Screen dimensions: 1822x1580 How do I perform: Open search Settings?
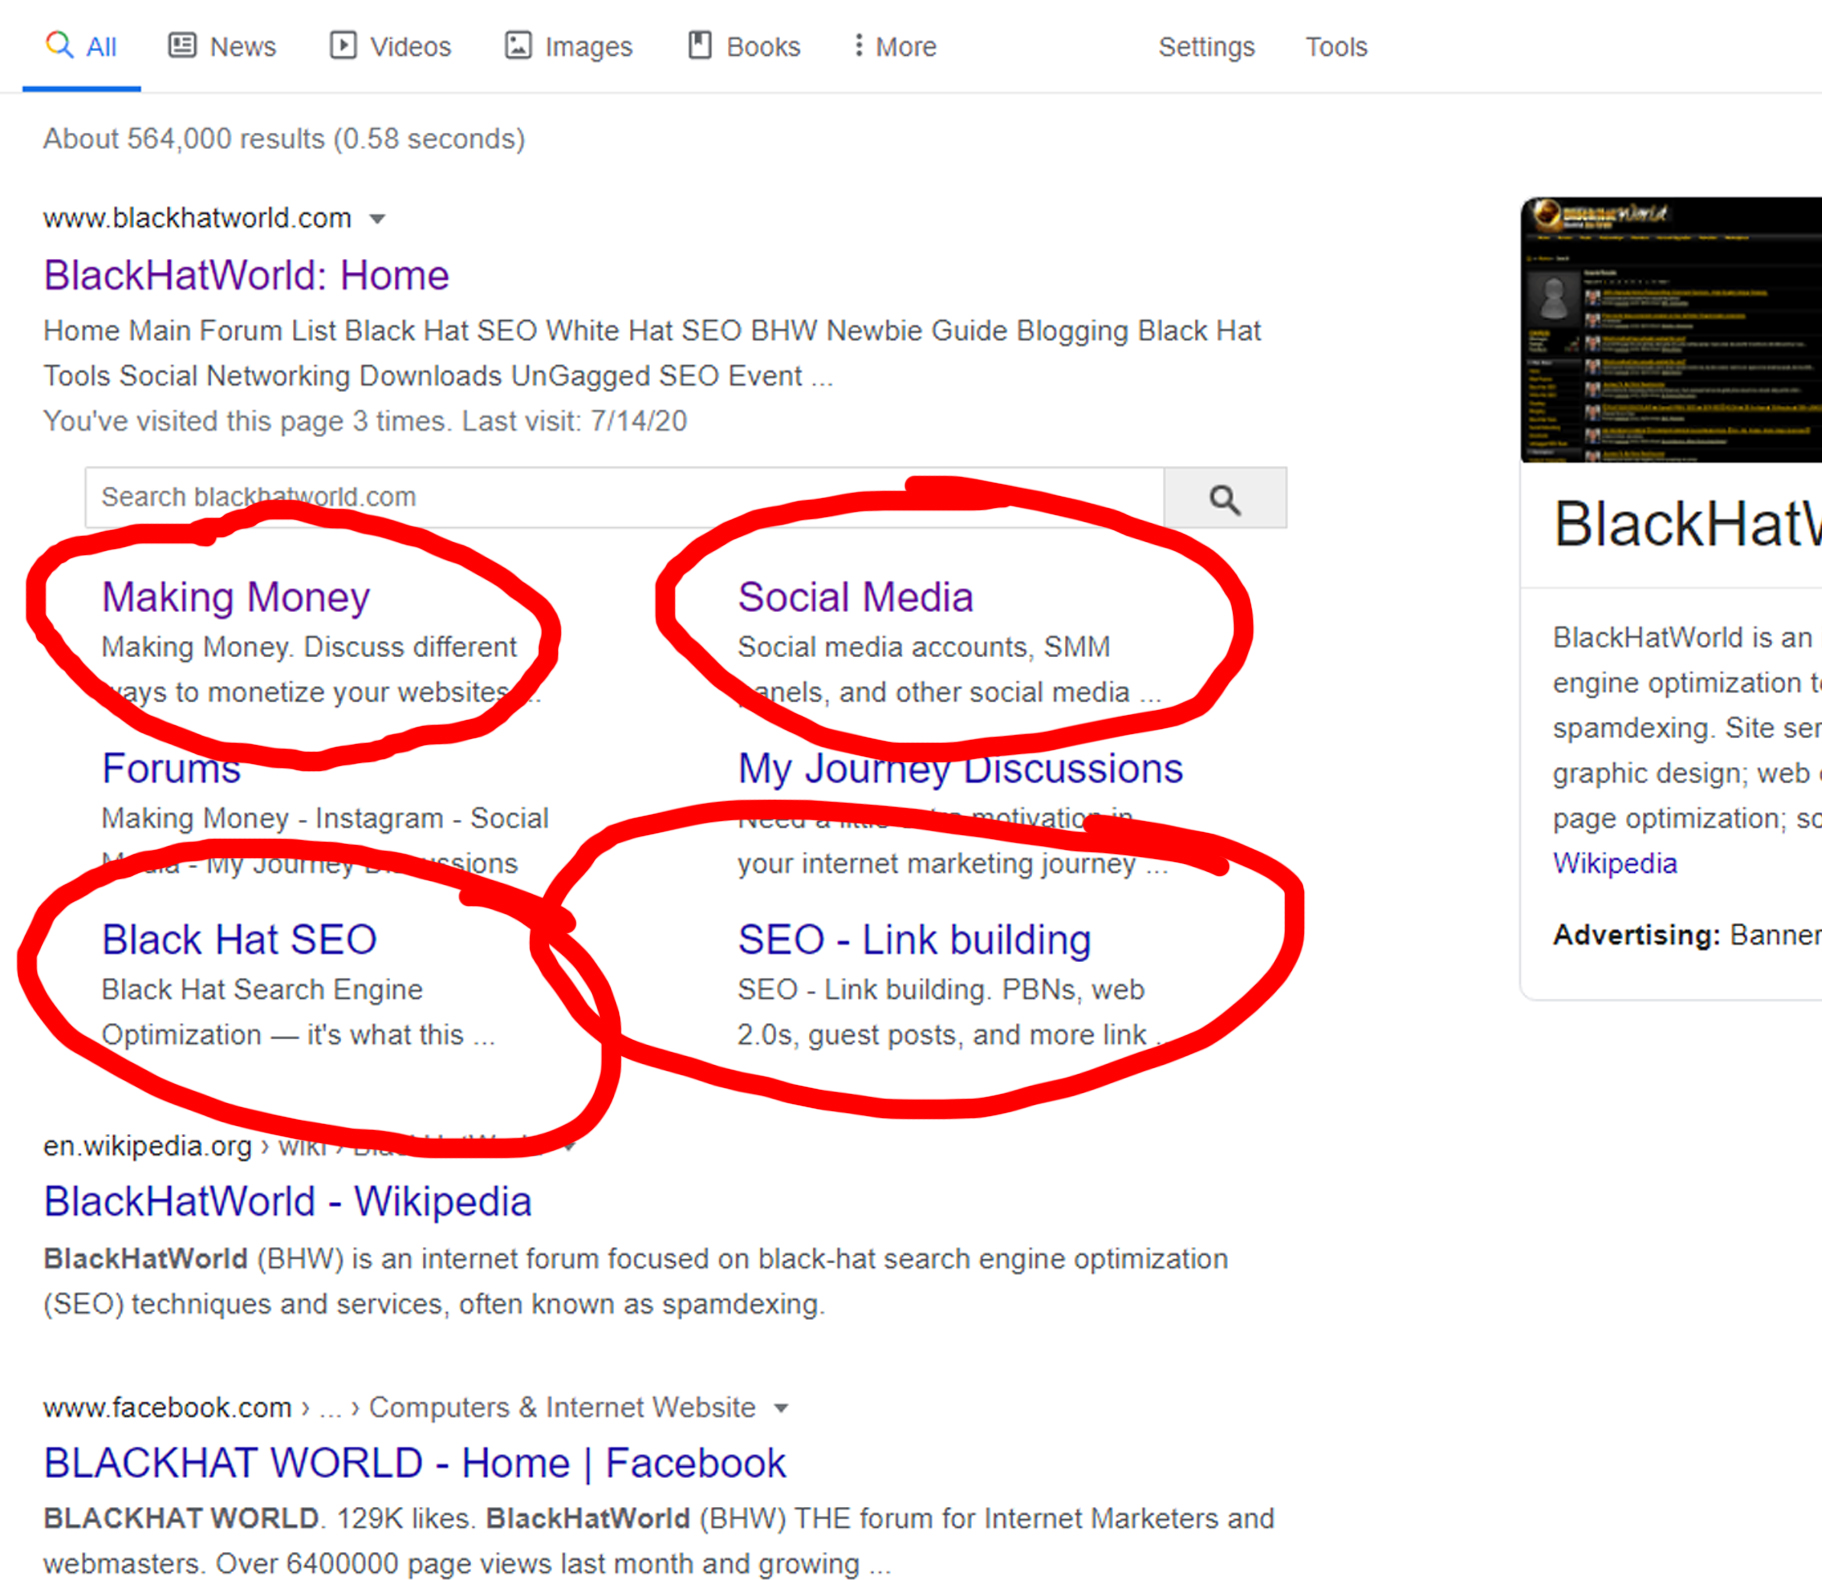click(x=1206, y=47)
